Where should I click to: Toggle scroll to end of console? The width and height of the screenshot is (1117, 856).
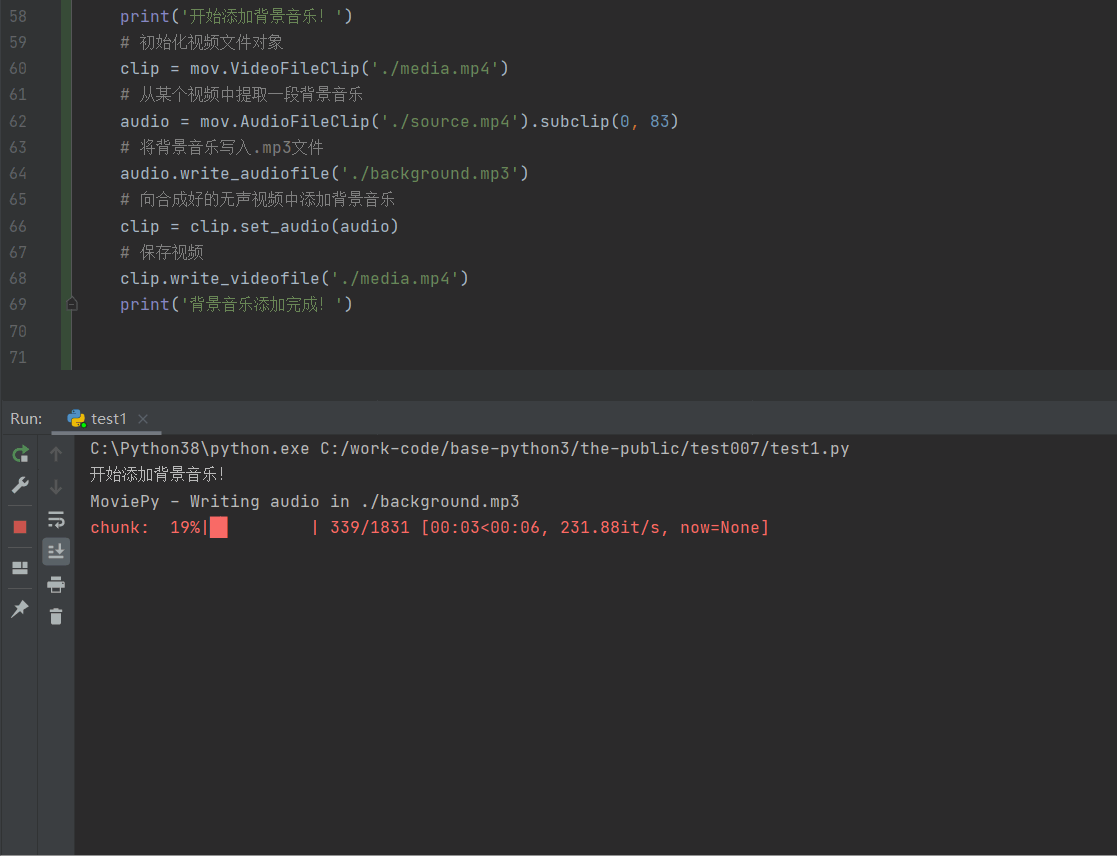tap(56, 551)
